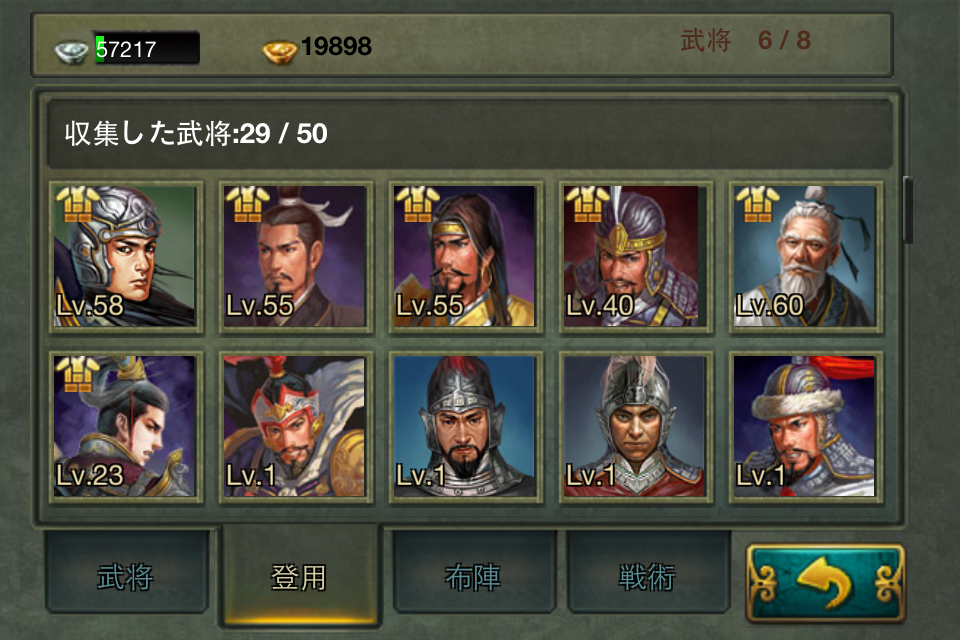The image size is (960, 640).
Task: Pick the Lv.1 black-bearded iron-helmet general
Action: click(x=465, y=427)
